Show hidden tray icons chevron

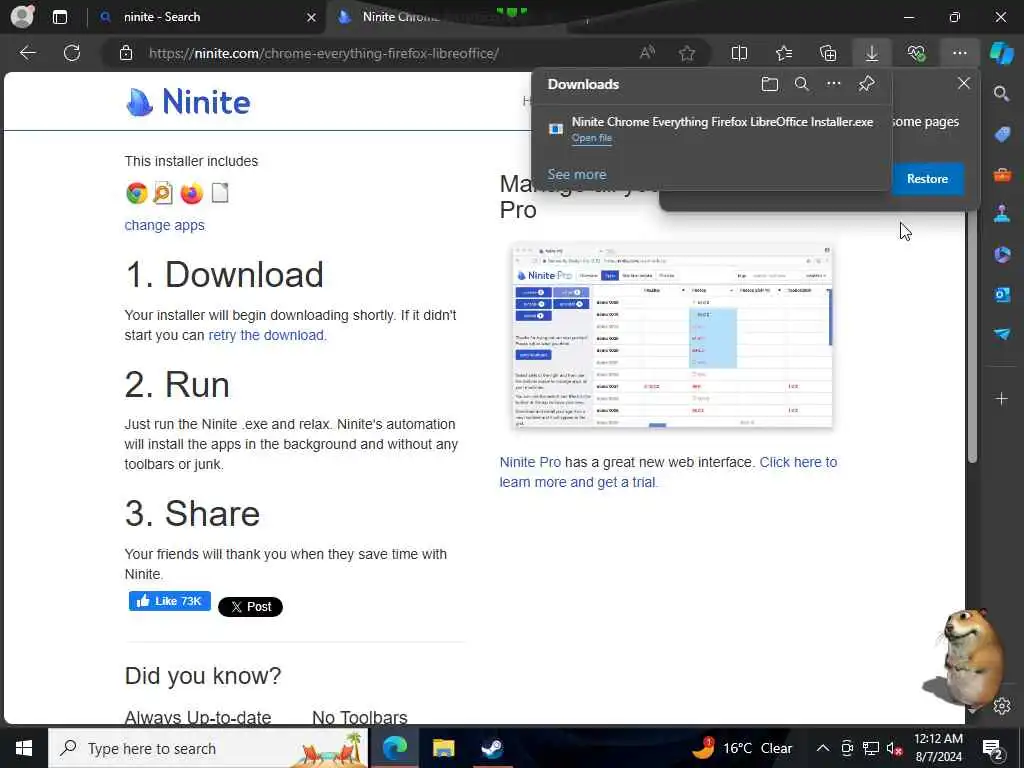(823, 748)
